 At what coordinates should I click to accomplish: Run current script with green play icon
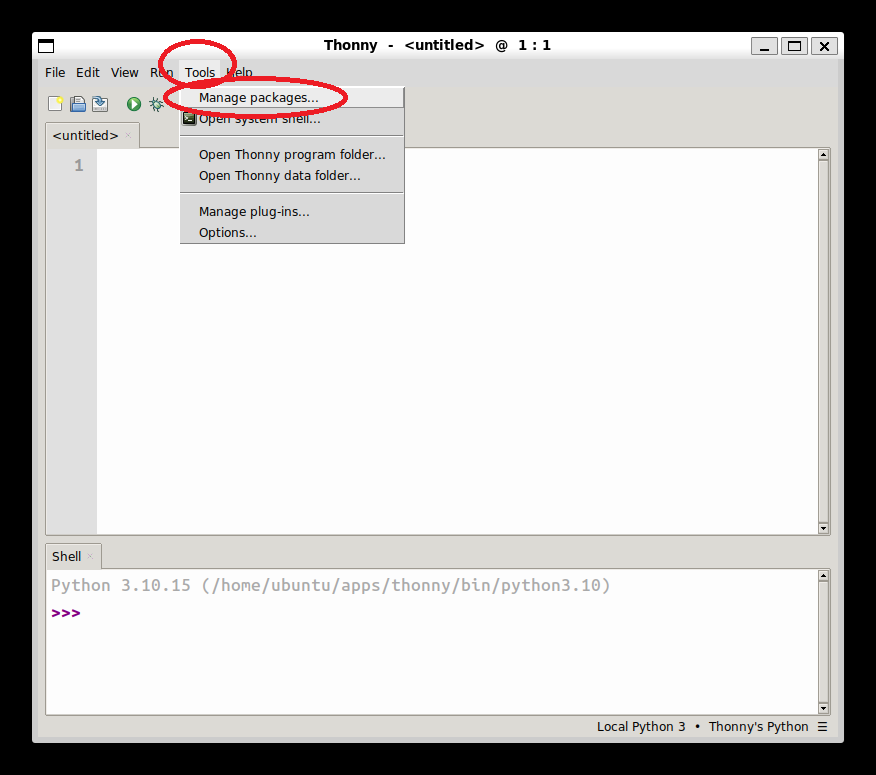click(134, 104)
